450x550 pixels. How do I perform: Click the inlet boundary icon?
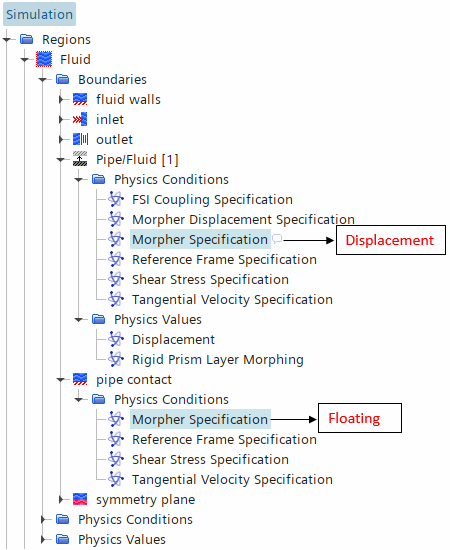pyautogui.click(x=80, y=119)
